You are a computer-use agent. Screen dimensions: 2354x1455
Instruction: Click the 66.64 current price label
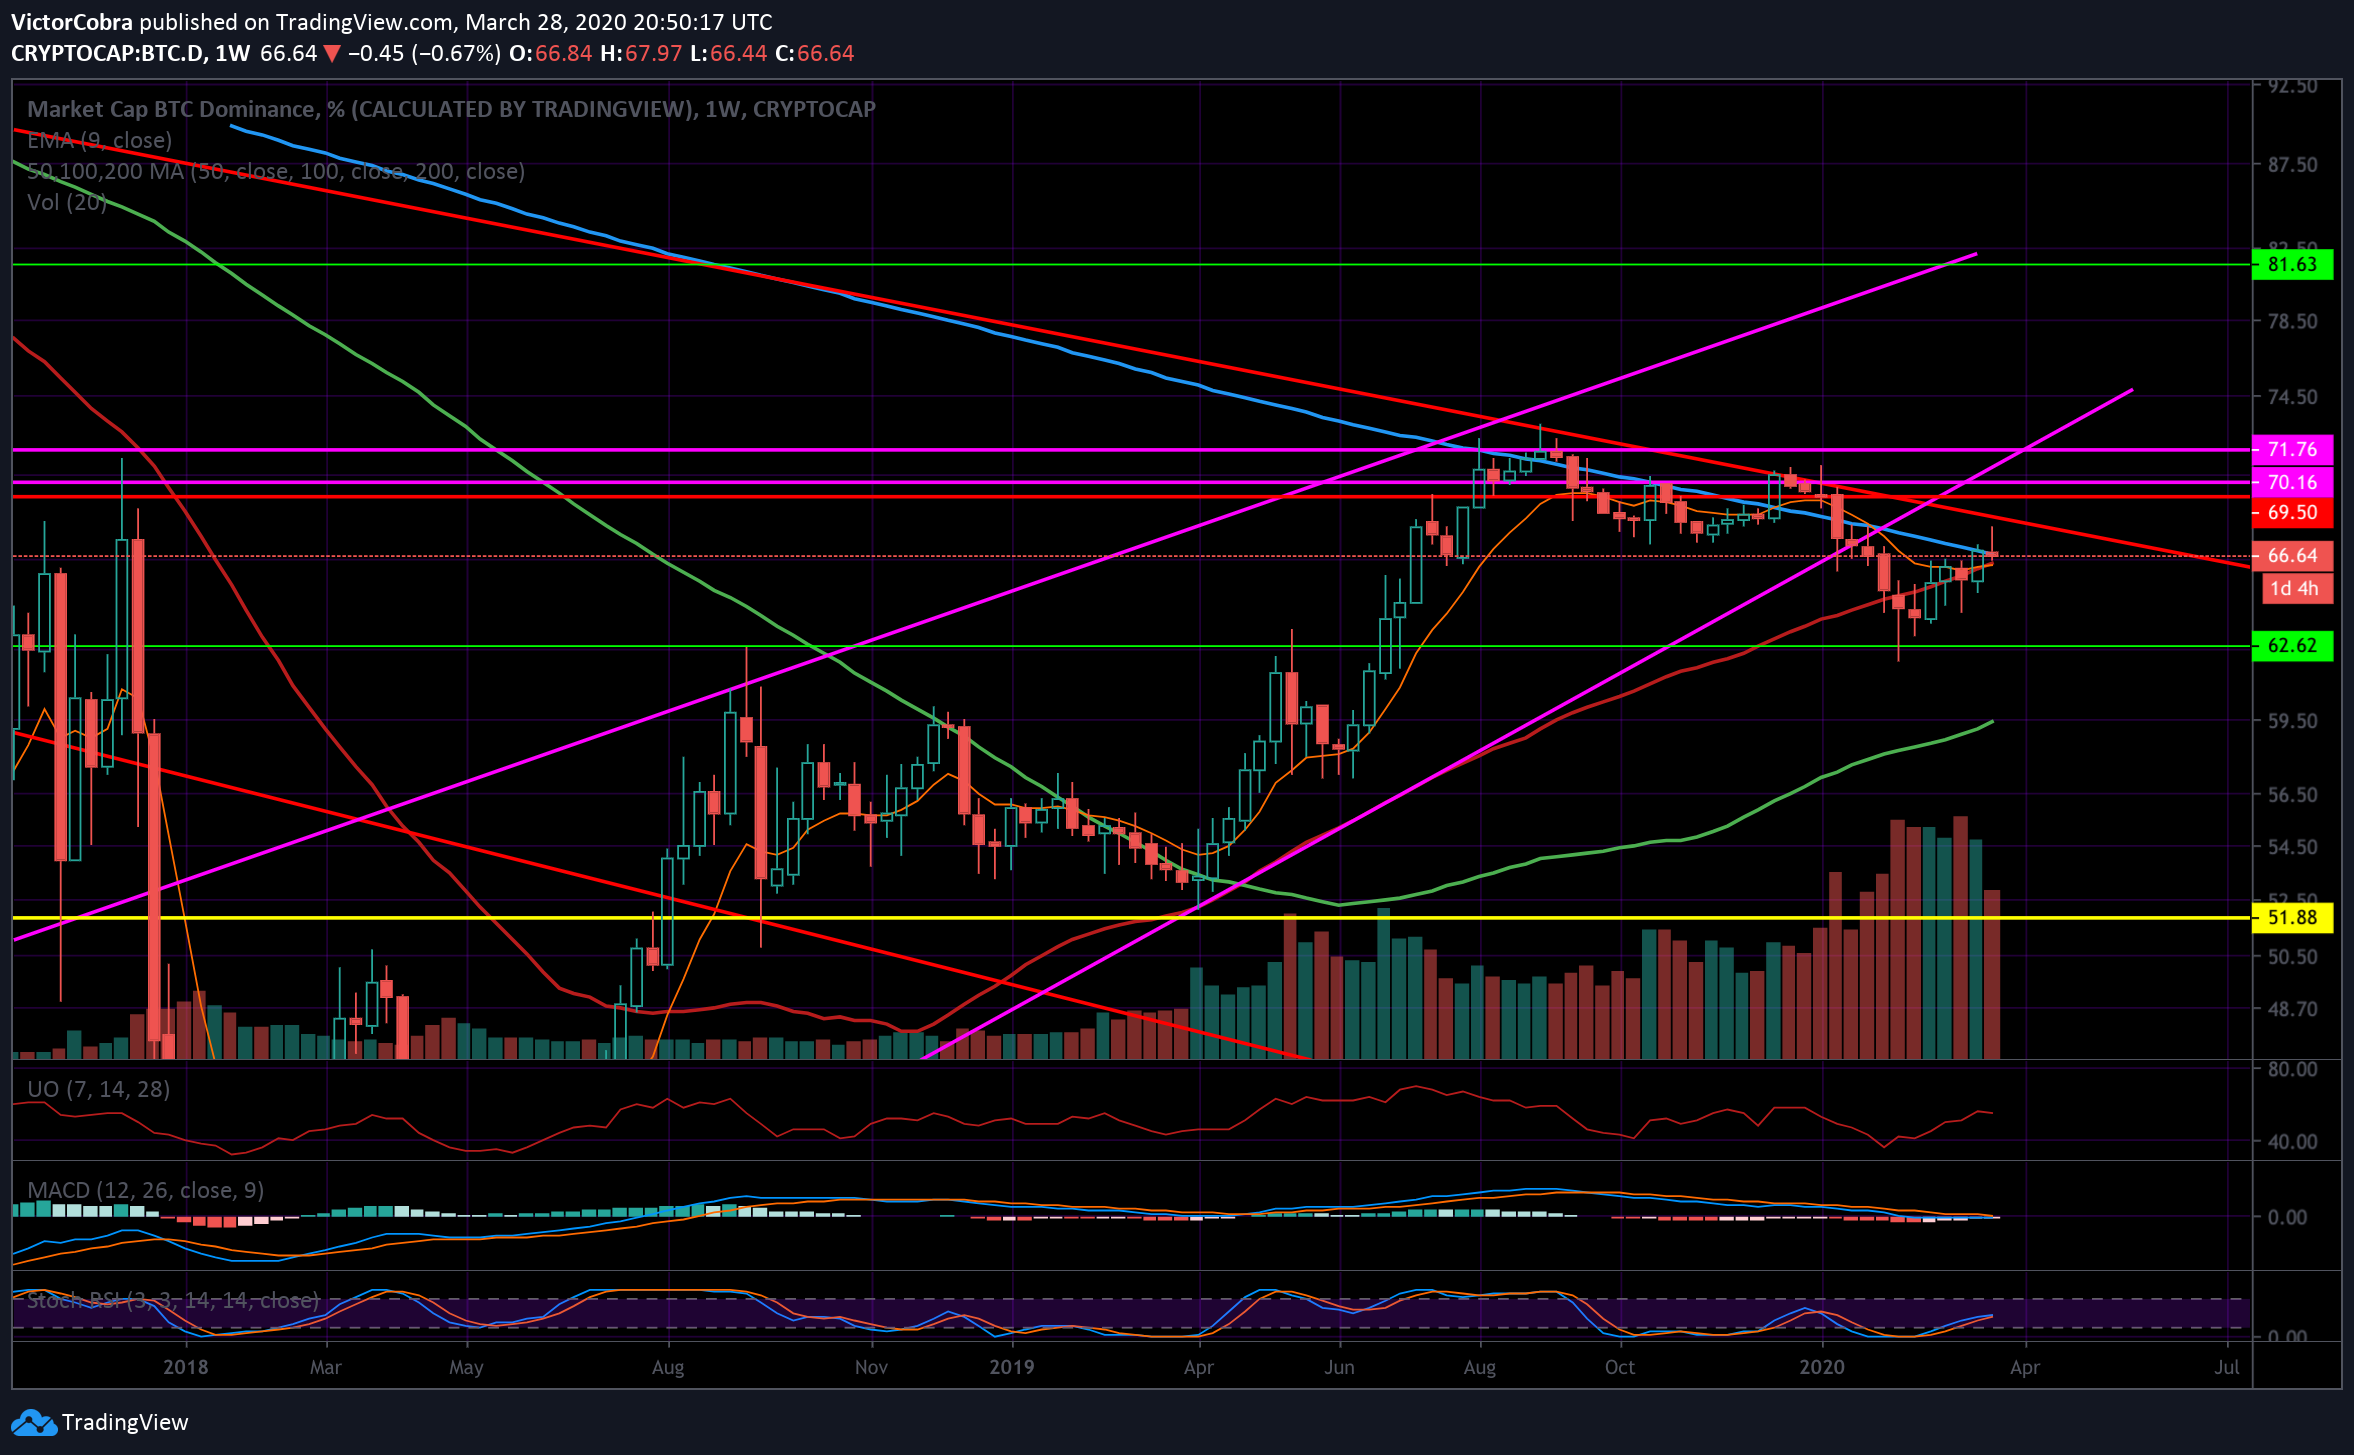[x=2292, y=556]
